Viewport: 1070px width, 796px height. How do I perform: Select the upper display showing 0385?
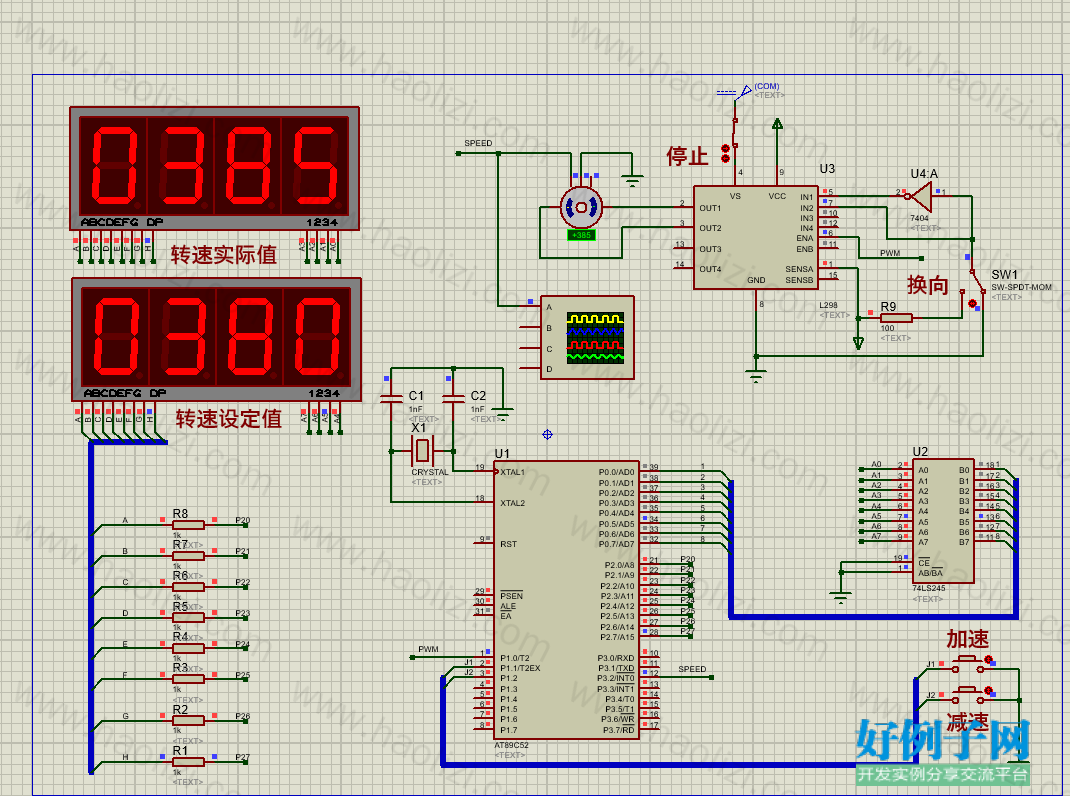214,168
